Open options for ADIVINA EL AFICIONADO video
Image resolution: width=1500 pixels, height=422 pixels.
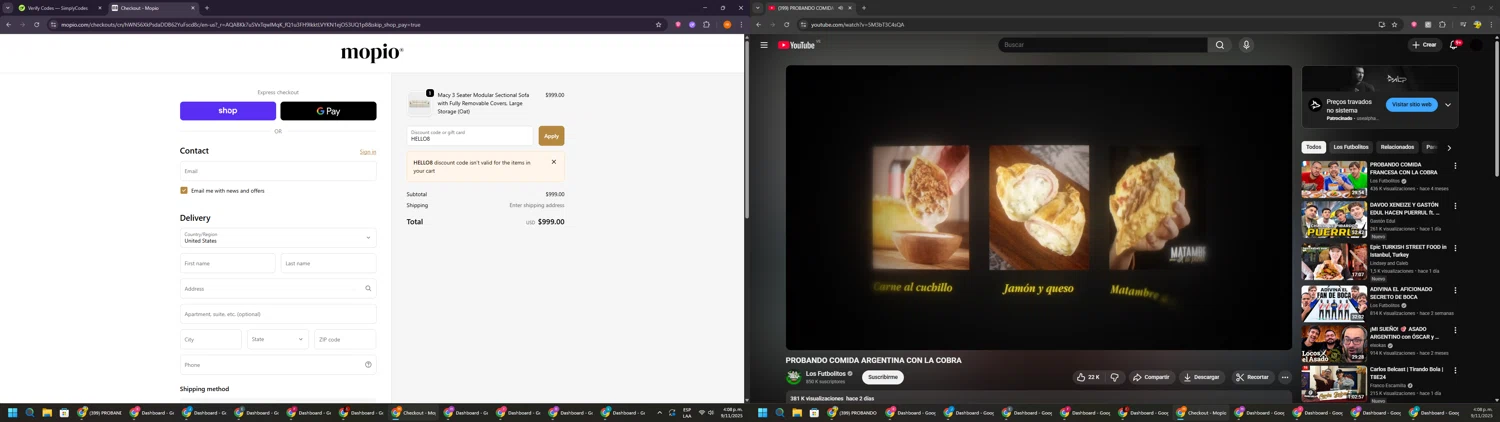click(1455, 290)
